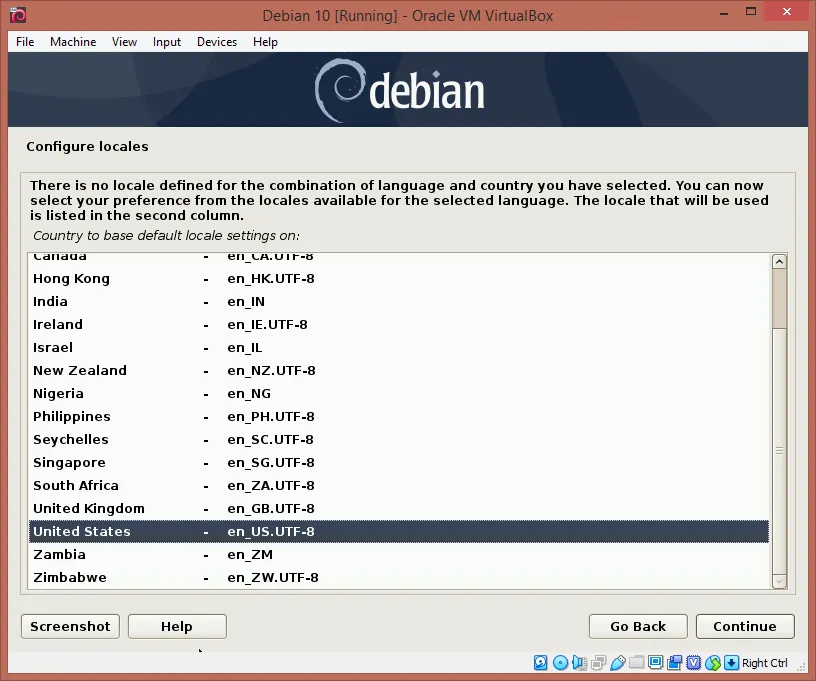Viewport: 816px width, 681px height.
Task: Select Philippines en_PH.UTF-8 locale
Action: pyautogui.click(x=399, y=417)
